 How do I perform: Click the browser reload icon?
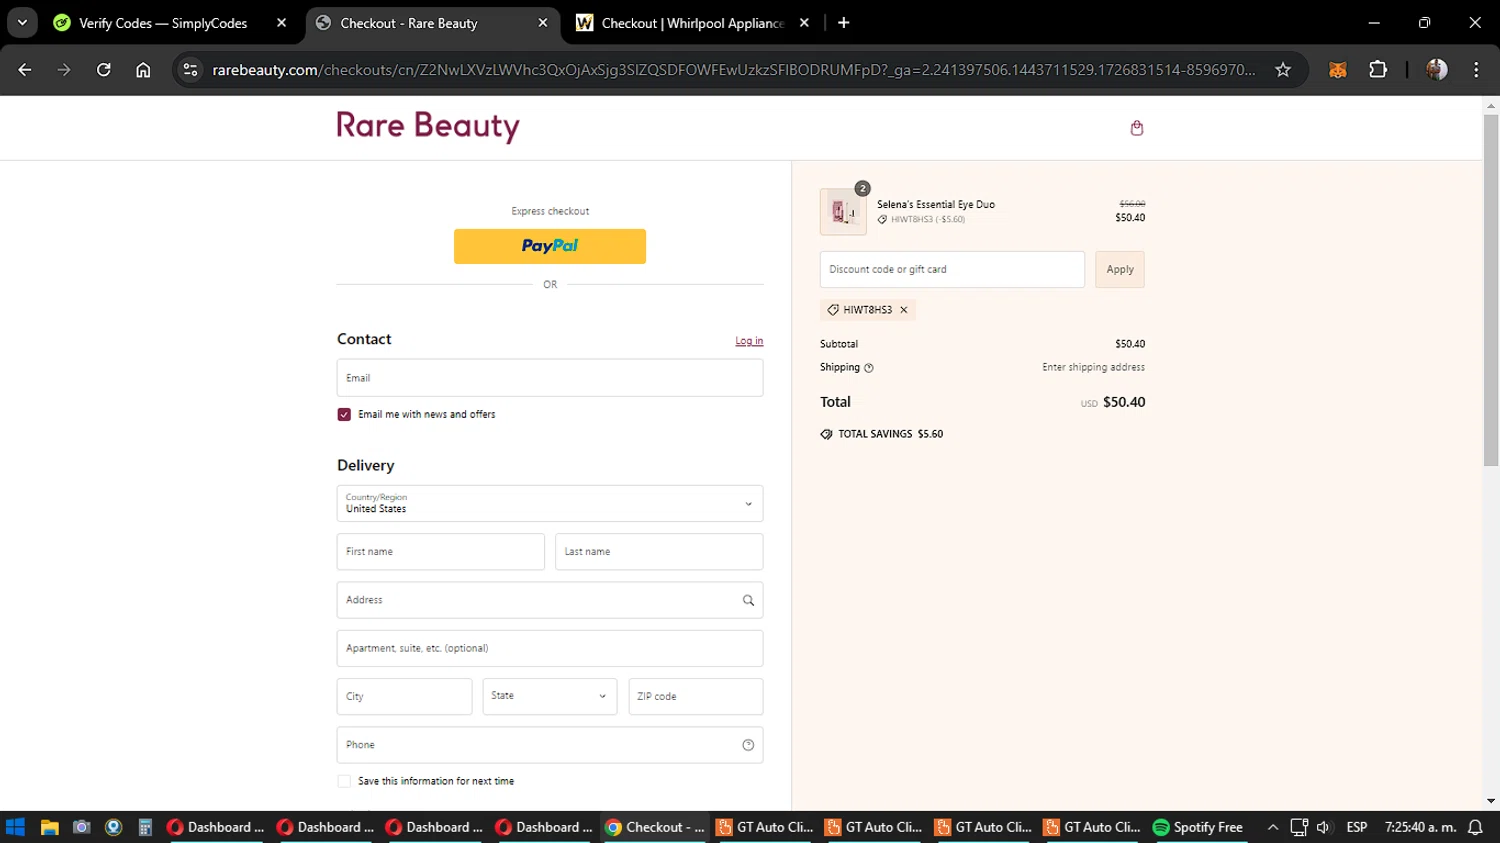(104, 69)
